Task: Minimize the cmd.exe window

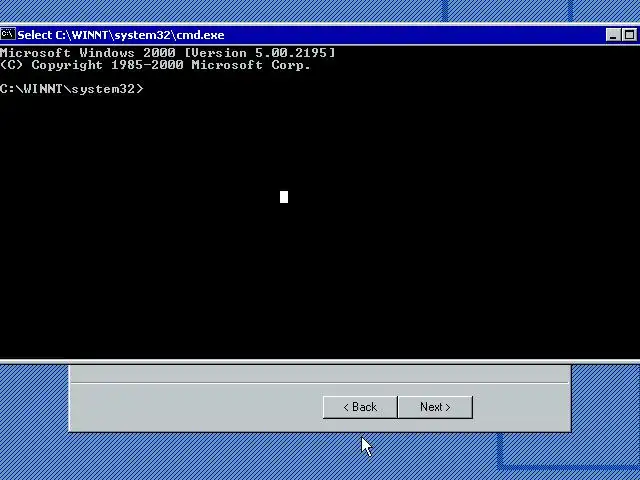Action: (x=613, y=35)
